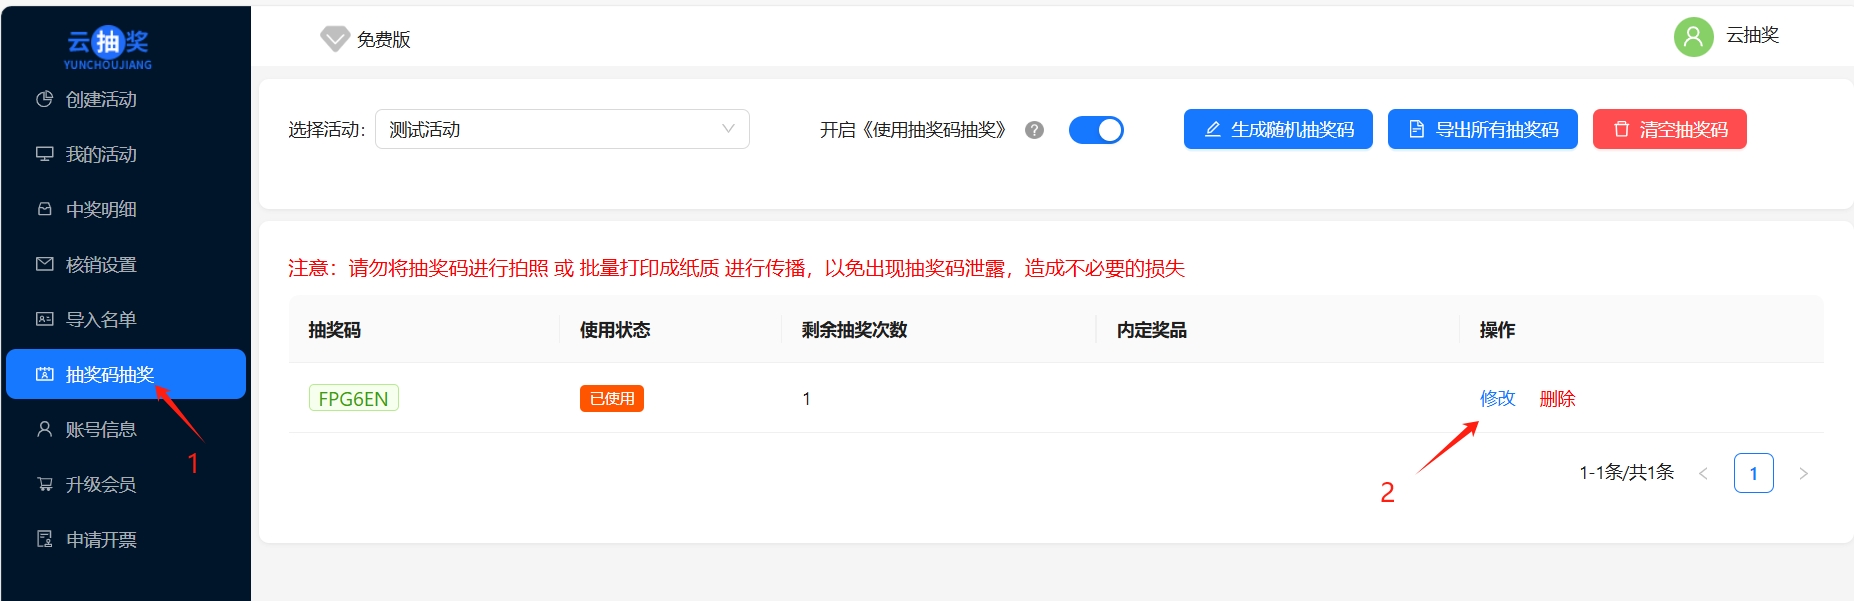The width and height of the screenshot is (1854, 601).
Task: Click the 导出所有抽奖码 button
Action: pyautogui.click(x=1483, y=129)
